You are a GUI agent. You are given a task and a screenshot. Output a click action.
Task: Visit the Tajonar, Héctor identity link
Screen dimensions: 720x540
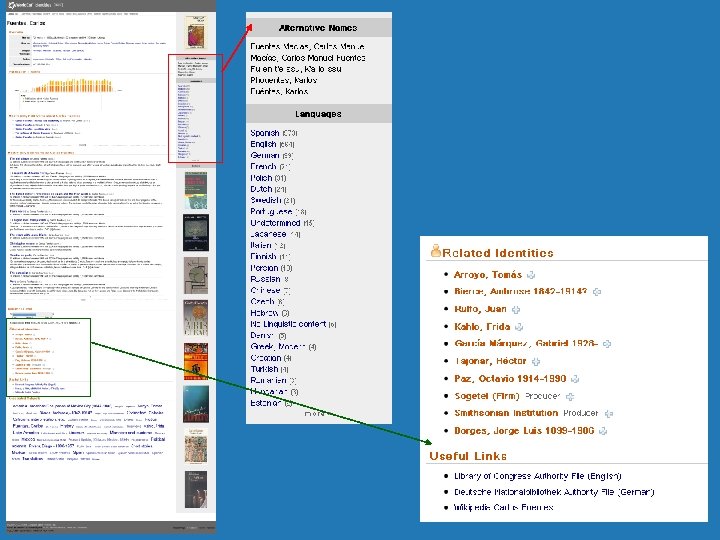point(490,361)
